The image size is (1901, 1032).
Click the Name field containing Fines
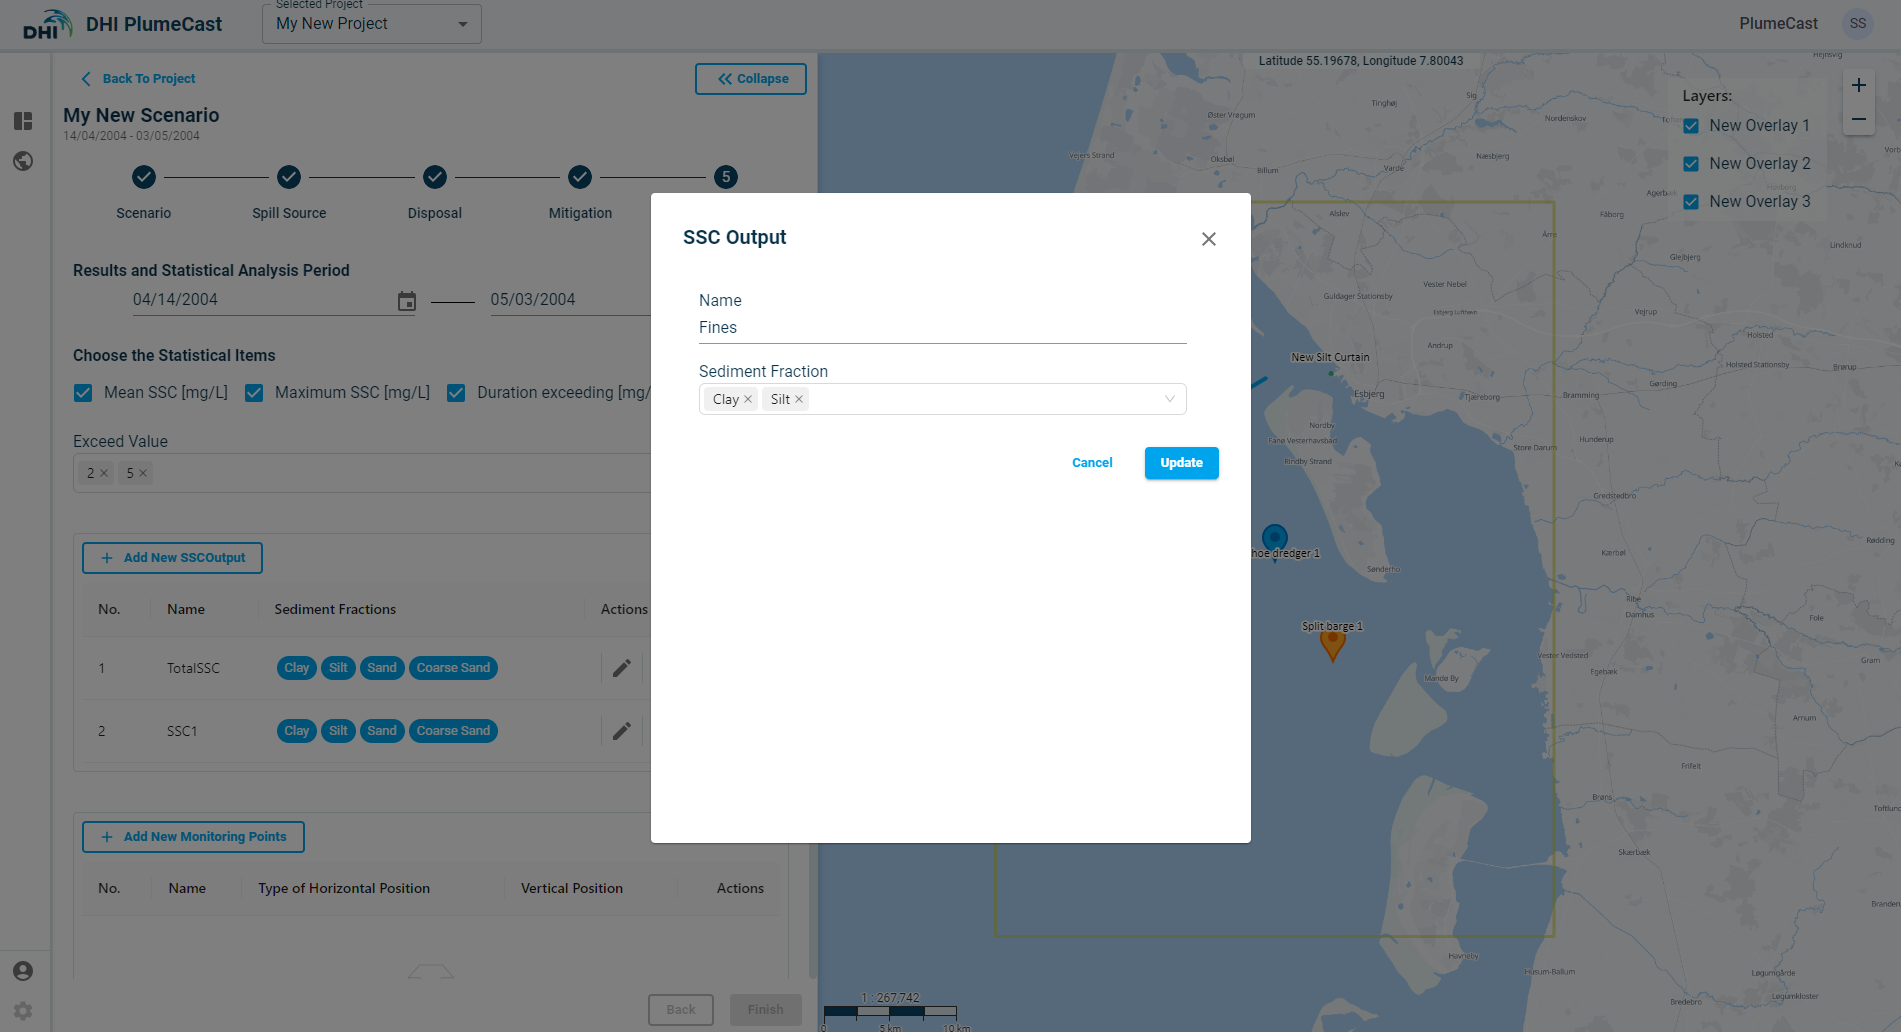click(x=941, y=328)
